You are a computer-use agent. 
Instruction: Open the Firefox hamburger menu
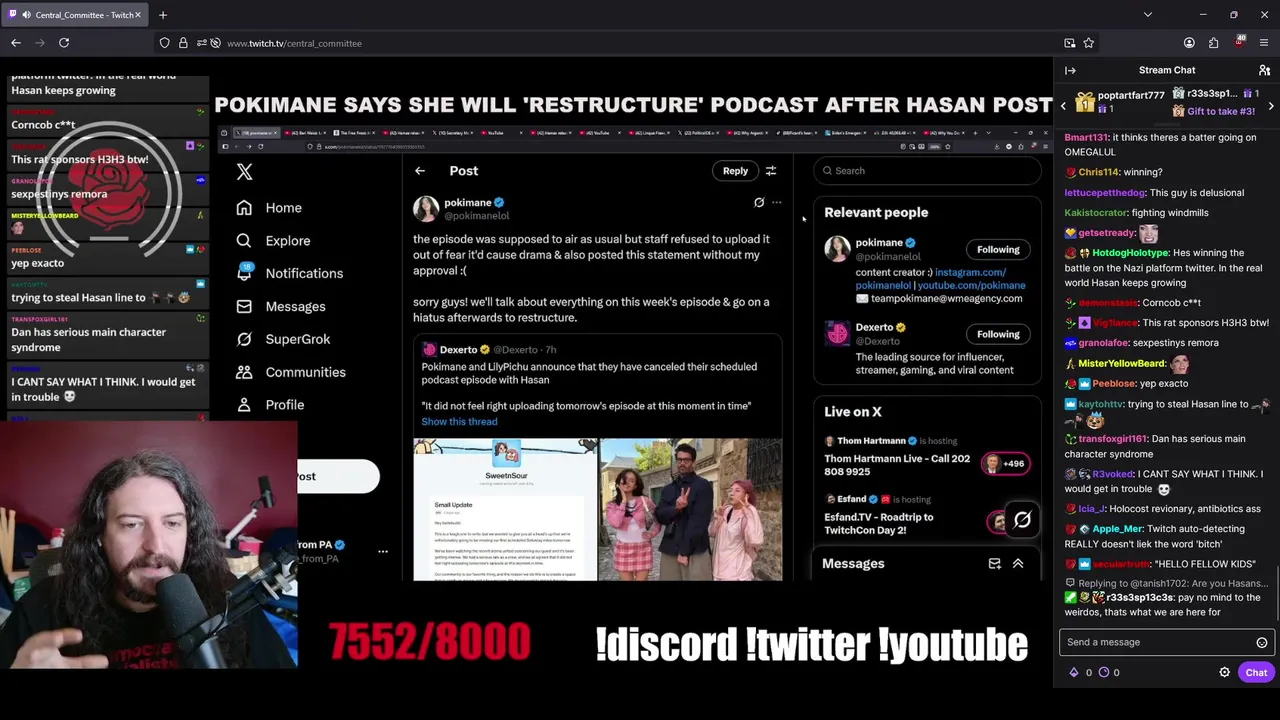[1264, 43]
